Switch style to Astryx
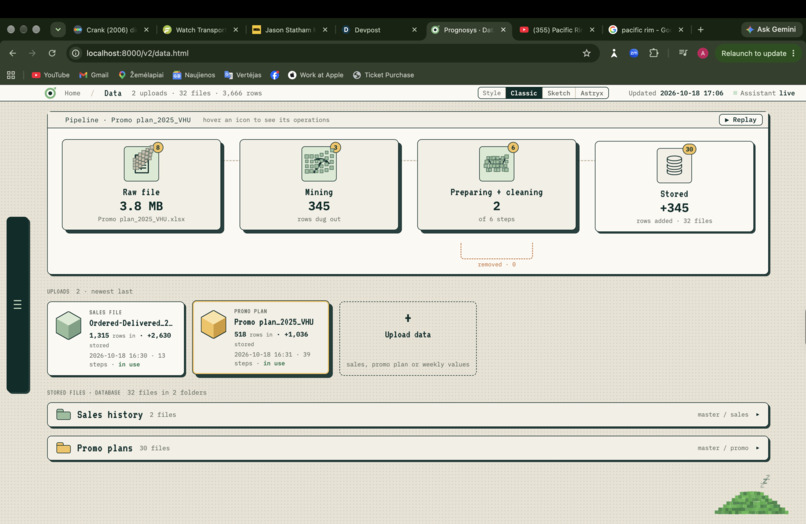This screenshot has width=806, height=524. (592, 93)
